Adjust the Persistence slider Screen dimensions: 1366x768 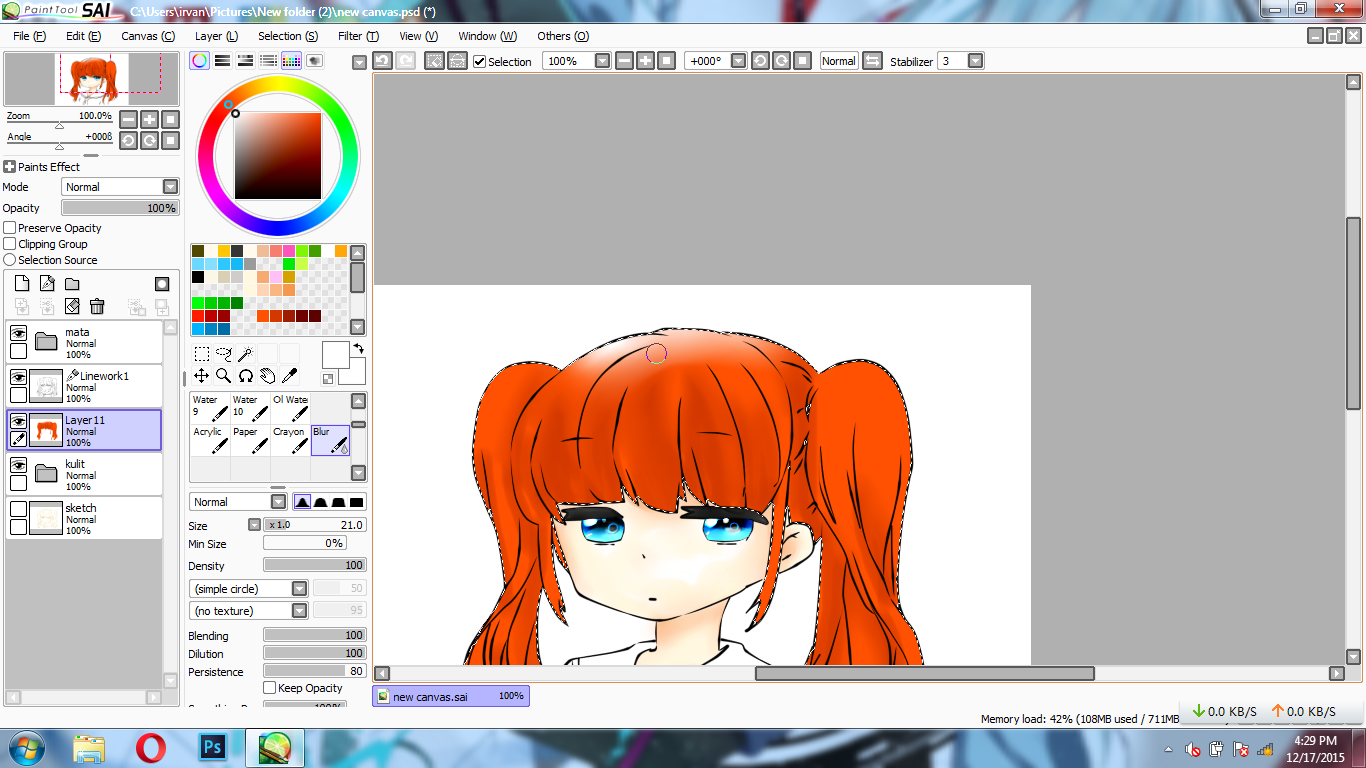pyautogui.click(x=315, y=671)
